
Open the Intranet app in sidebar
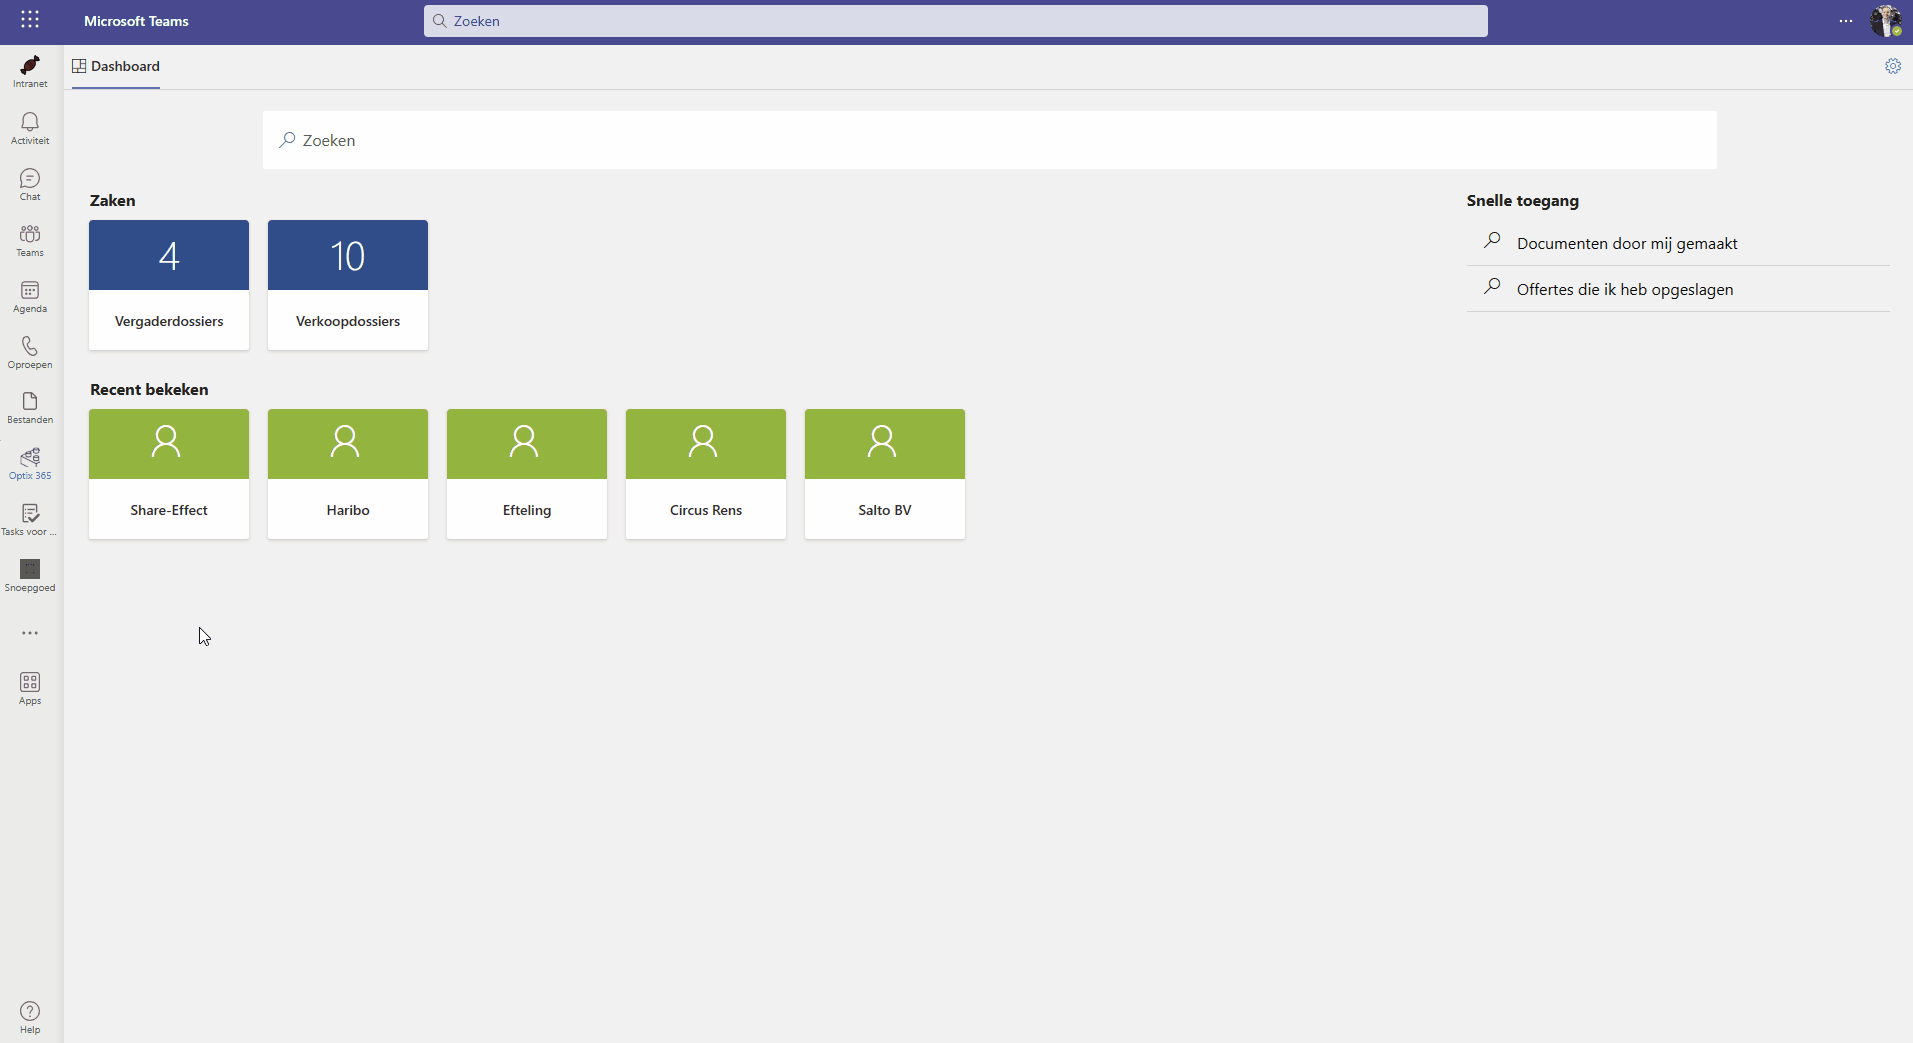30,72
